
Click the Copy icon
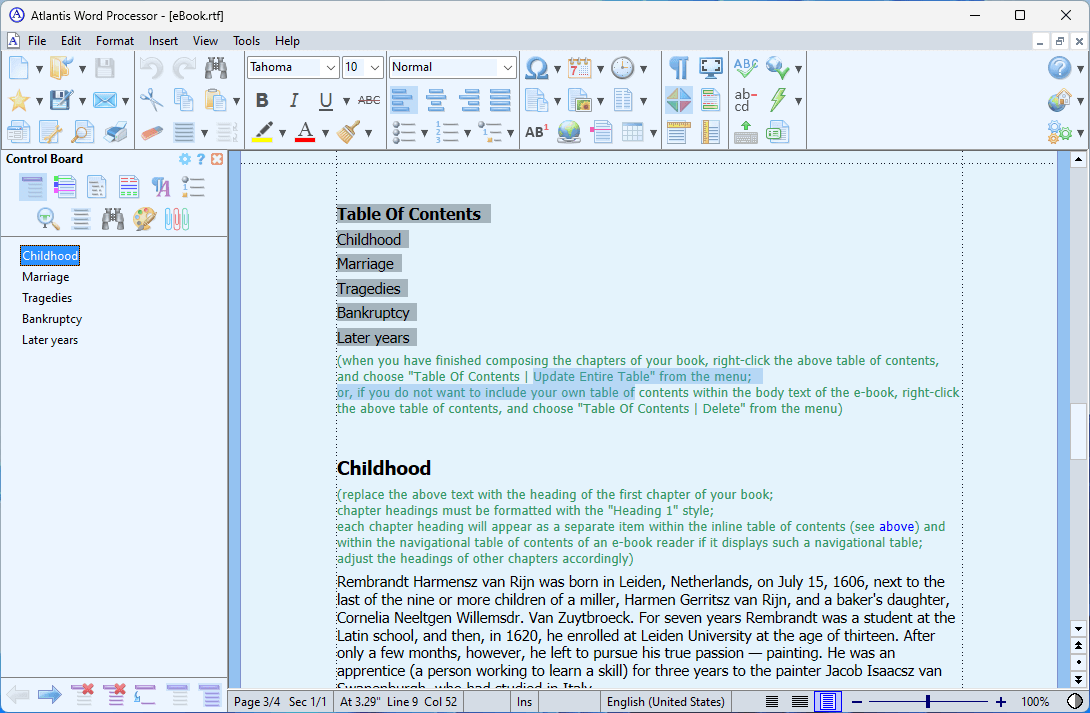[184, 100]
